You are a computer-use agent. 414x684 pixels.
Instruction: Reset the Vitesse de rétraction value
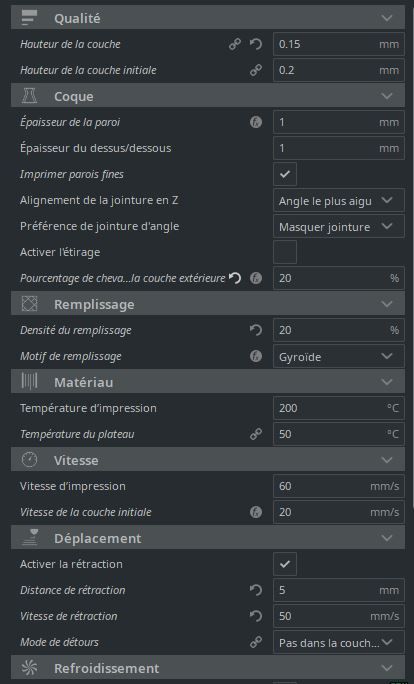coord(256,616)
